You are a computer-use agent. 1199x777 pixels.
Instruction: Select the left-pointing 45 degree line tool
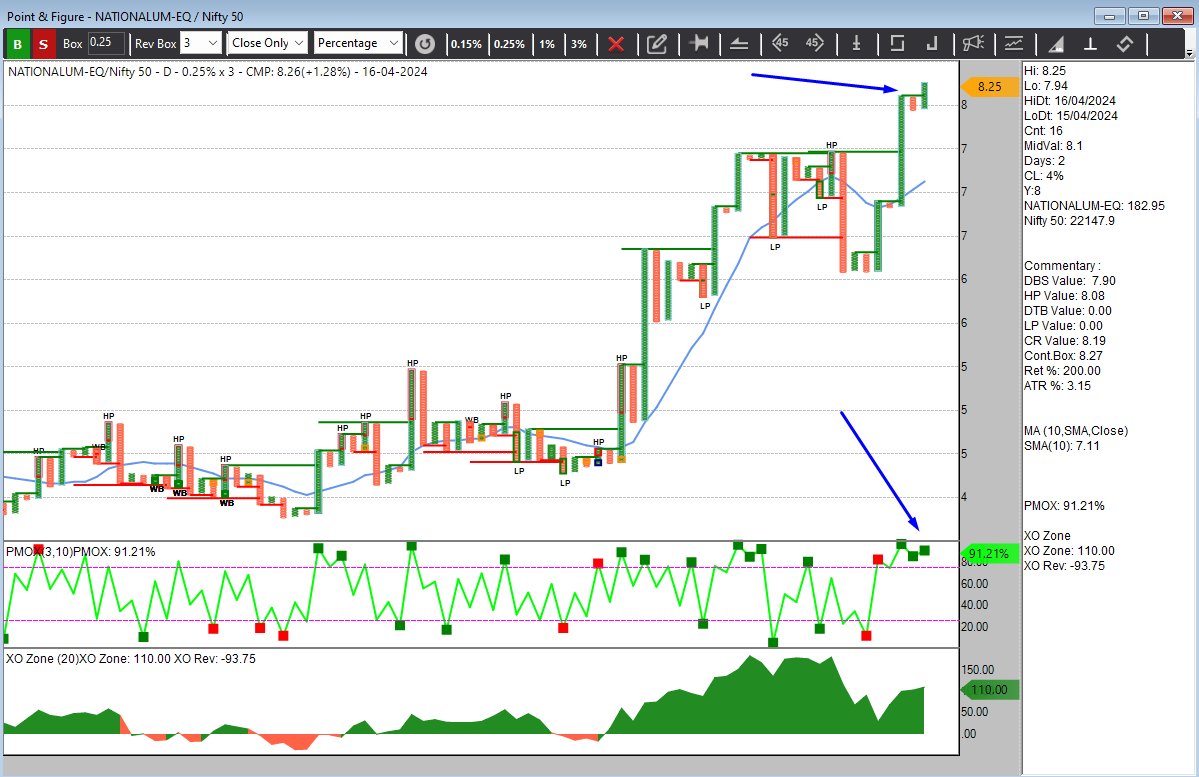[x=780, y=43]
